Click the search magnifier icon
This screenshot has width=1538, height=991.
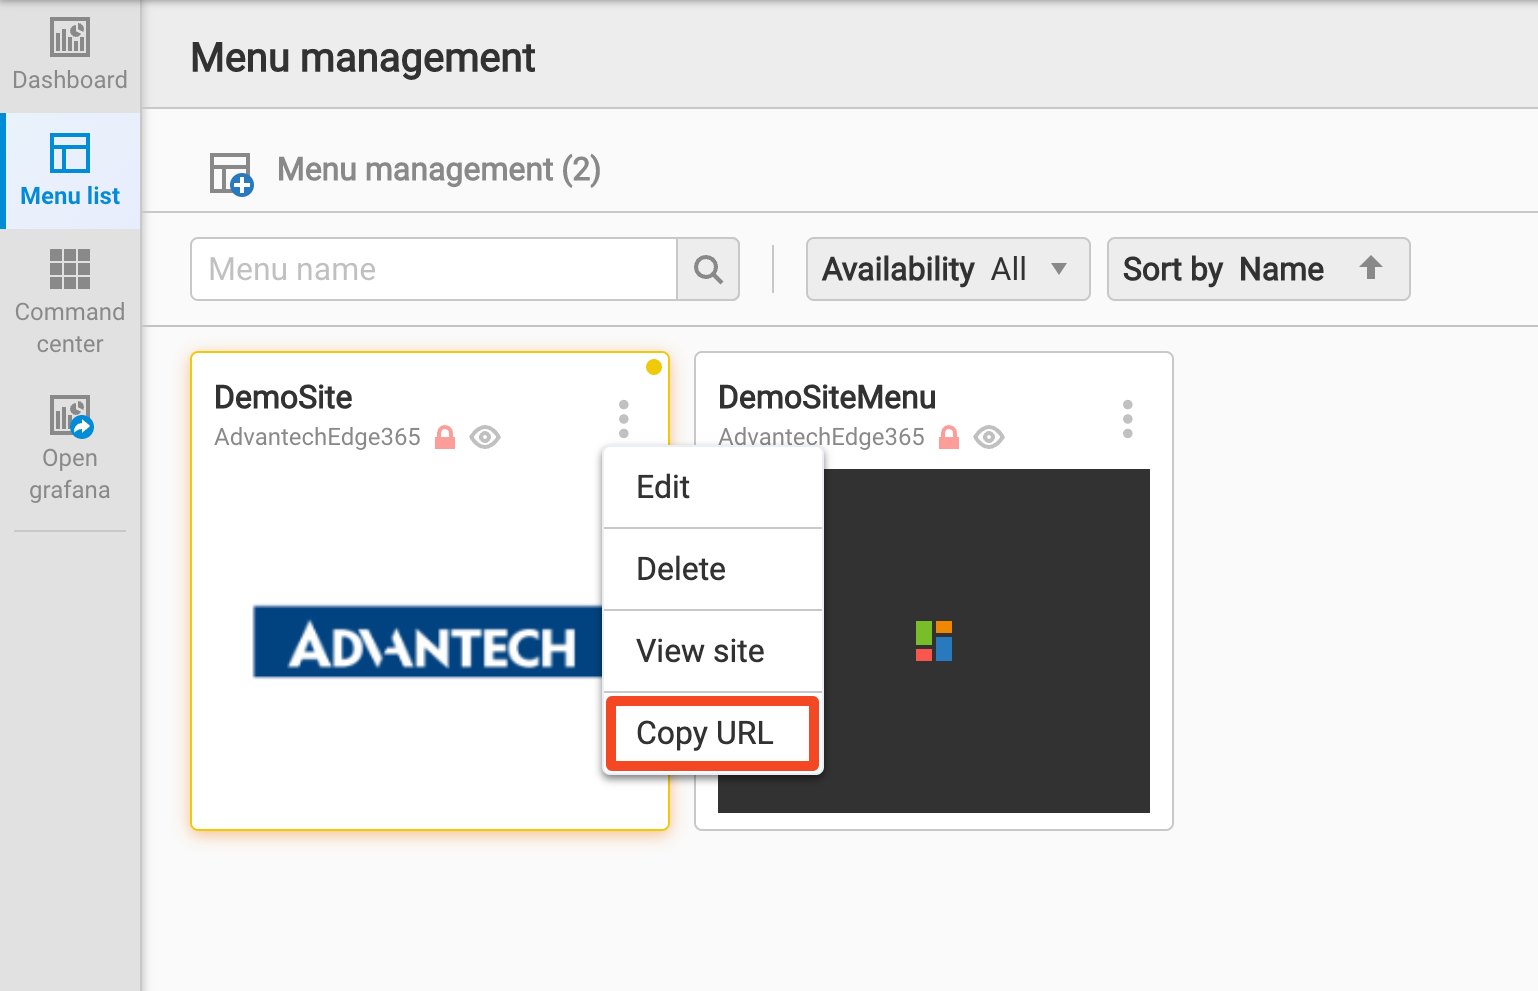pos(708,269)
